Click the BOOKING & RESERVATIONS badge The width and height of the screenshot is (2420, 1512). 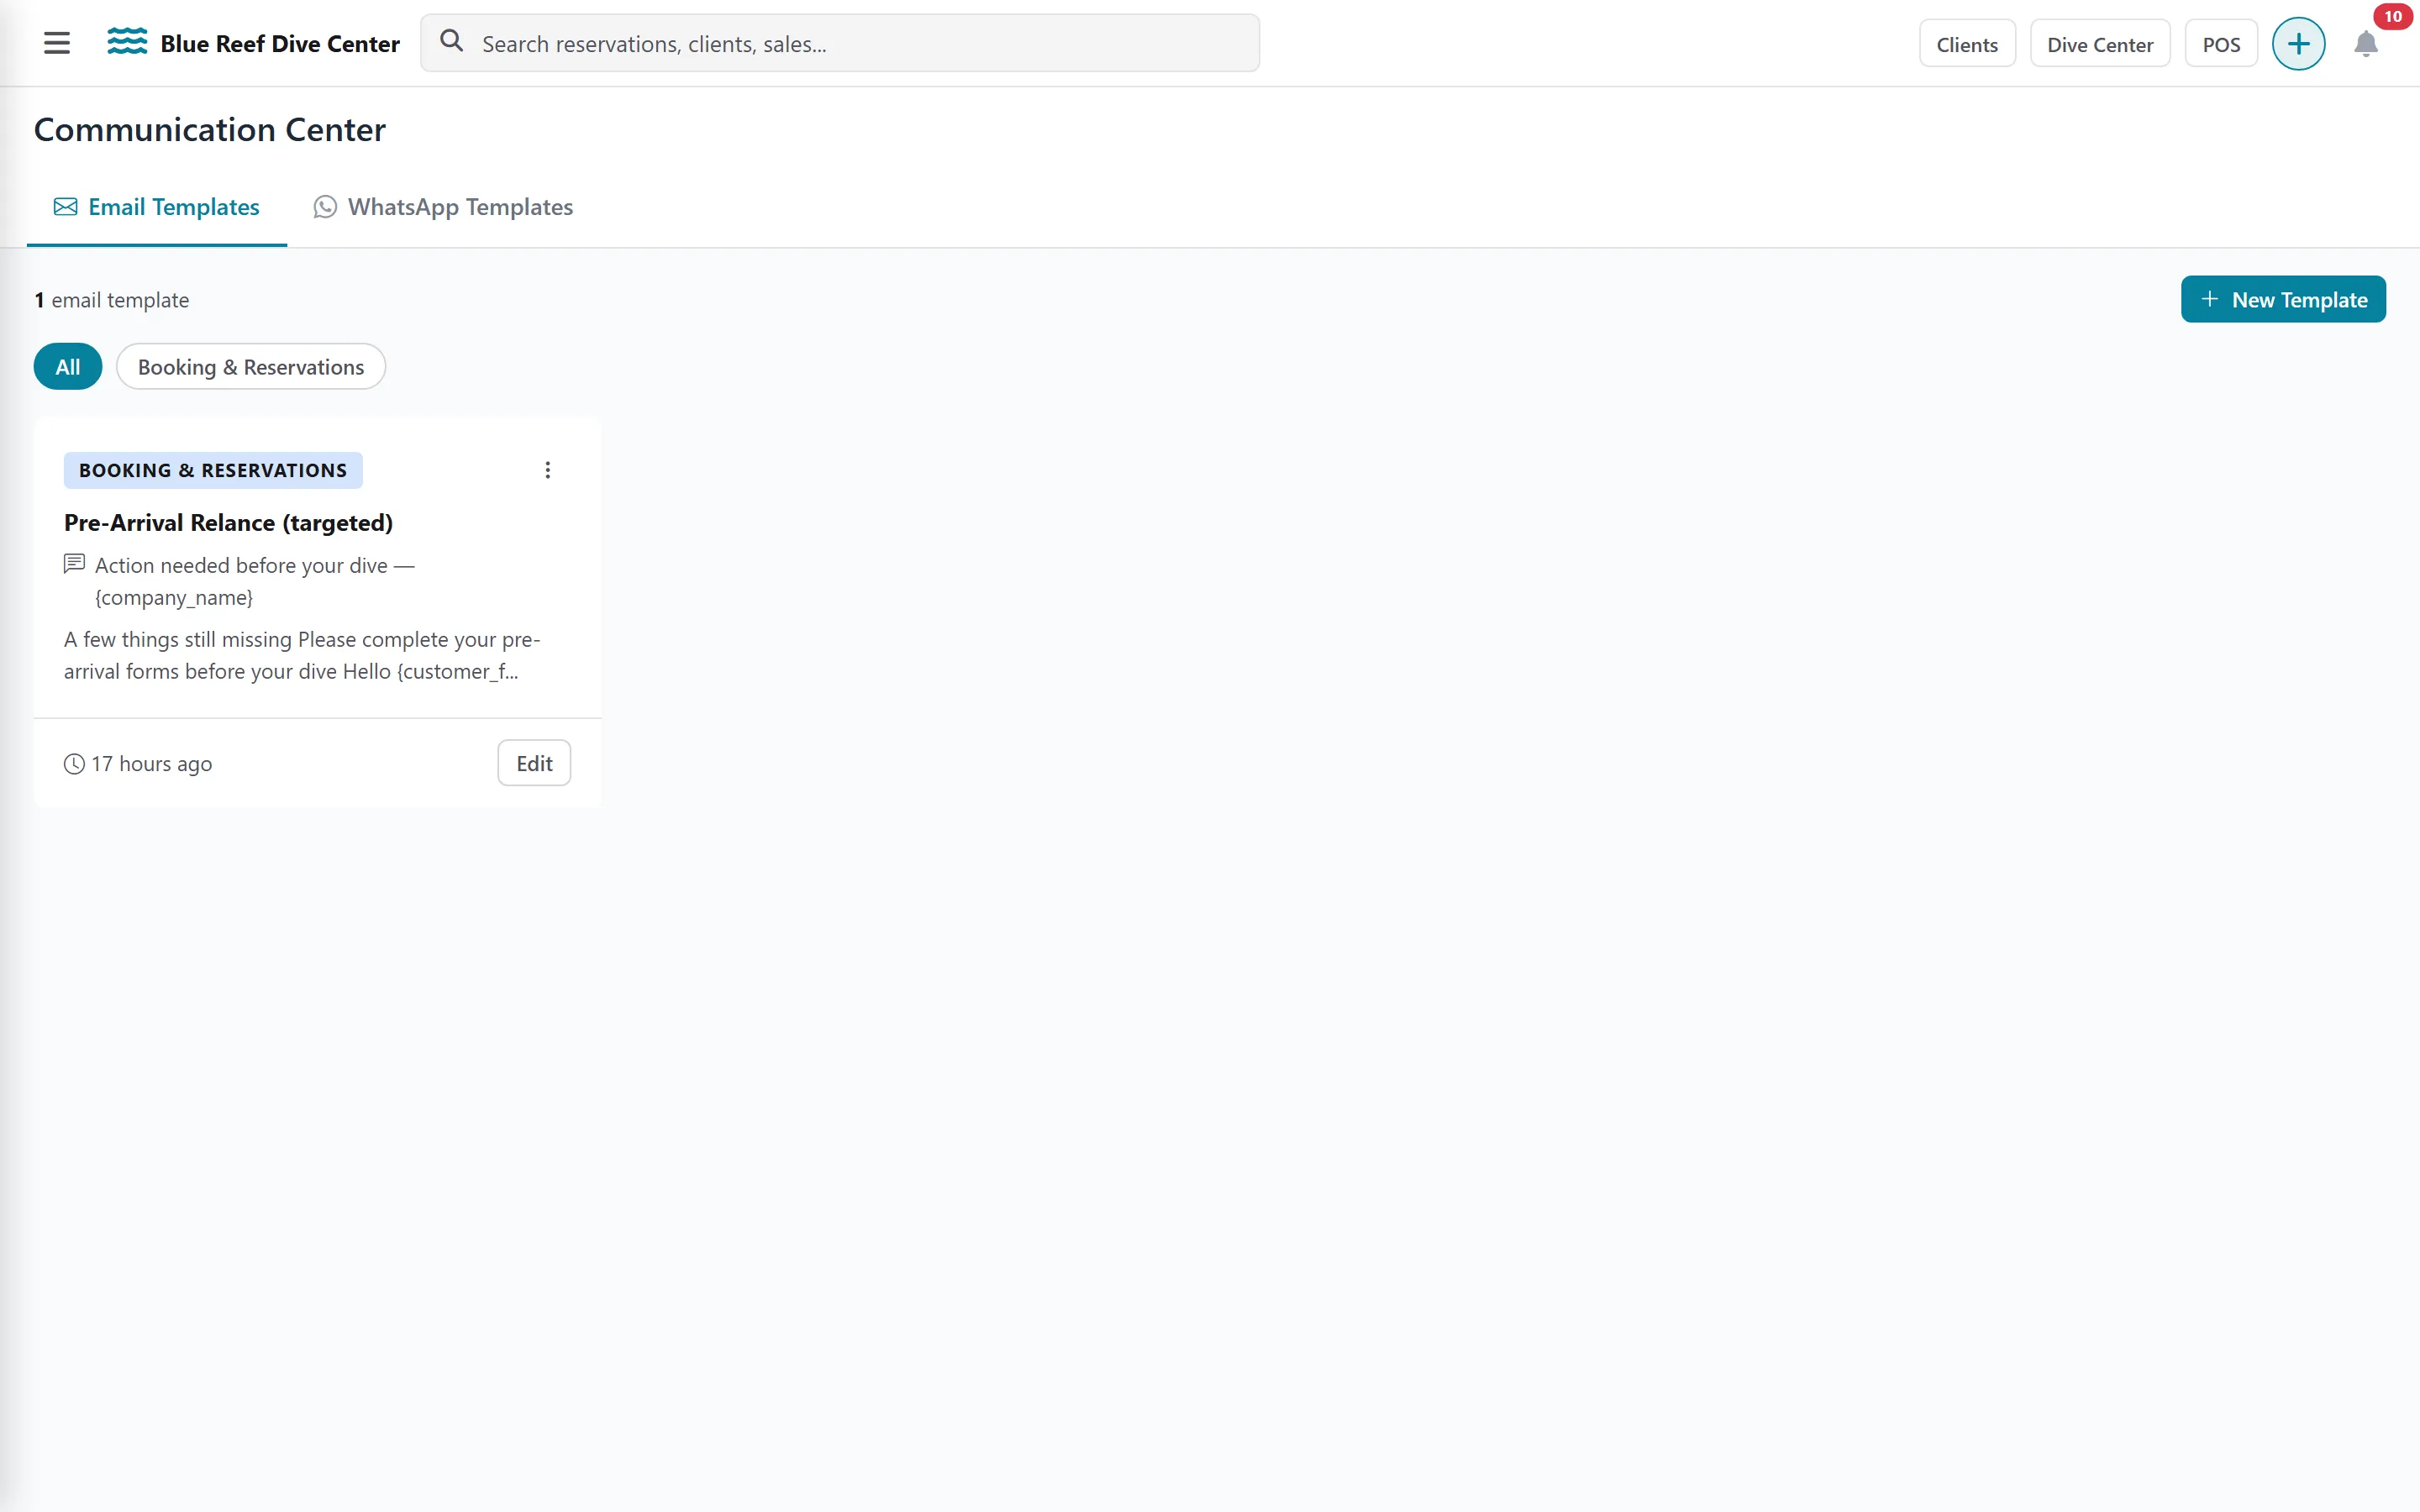(x=213, y=470)
